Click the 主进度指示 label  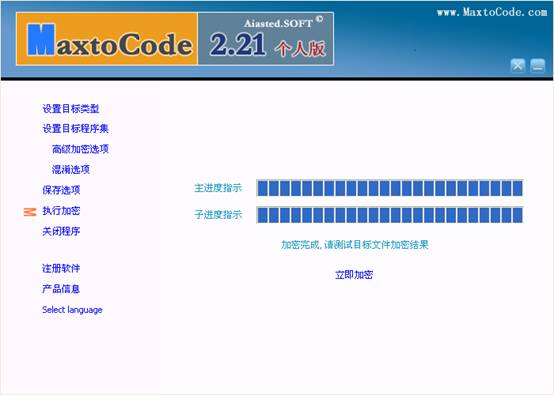[x=218, y=188]
